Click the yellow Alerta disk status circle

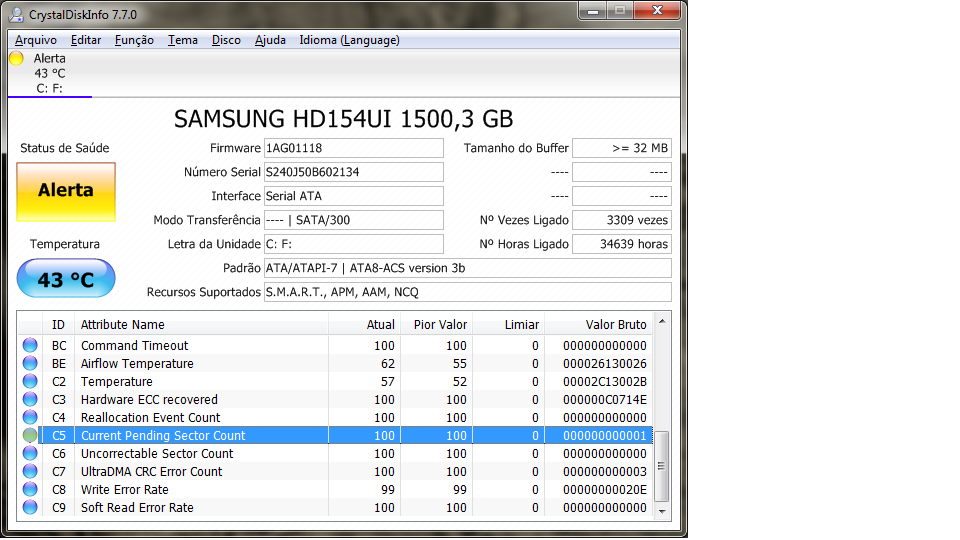[17, 58]
